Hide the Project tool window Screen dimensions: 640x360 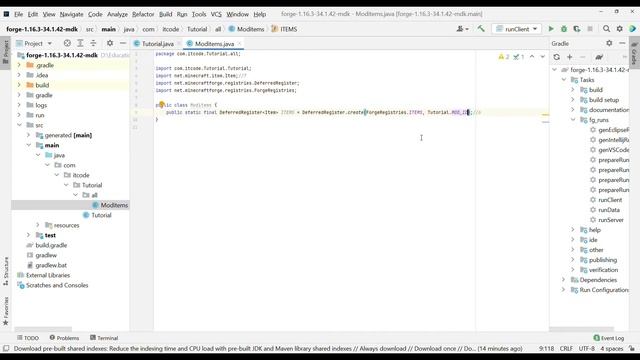point(123,43)
